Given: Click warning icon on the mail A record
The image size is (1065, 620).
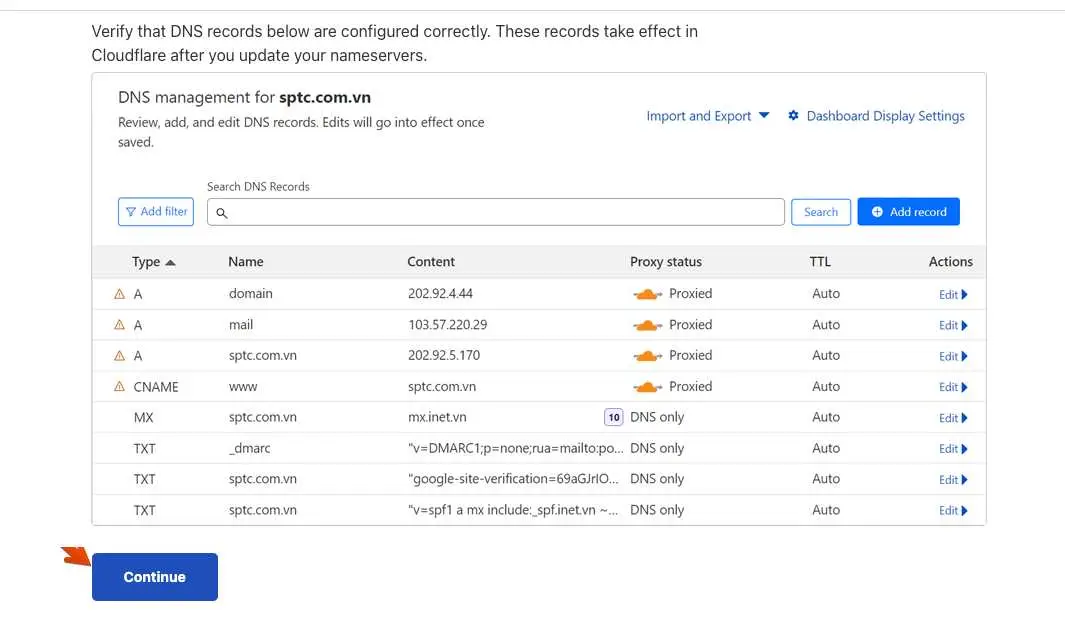Looking at the screenshot, I should (120, 325).
